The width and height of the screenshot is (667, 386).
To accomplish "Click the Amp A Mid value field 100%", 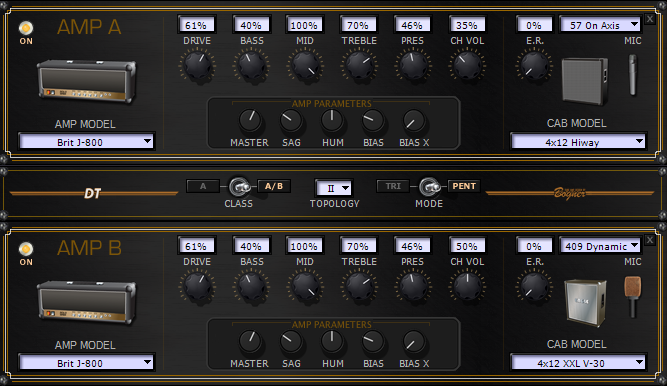I will (304, 25).
